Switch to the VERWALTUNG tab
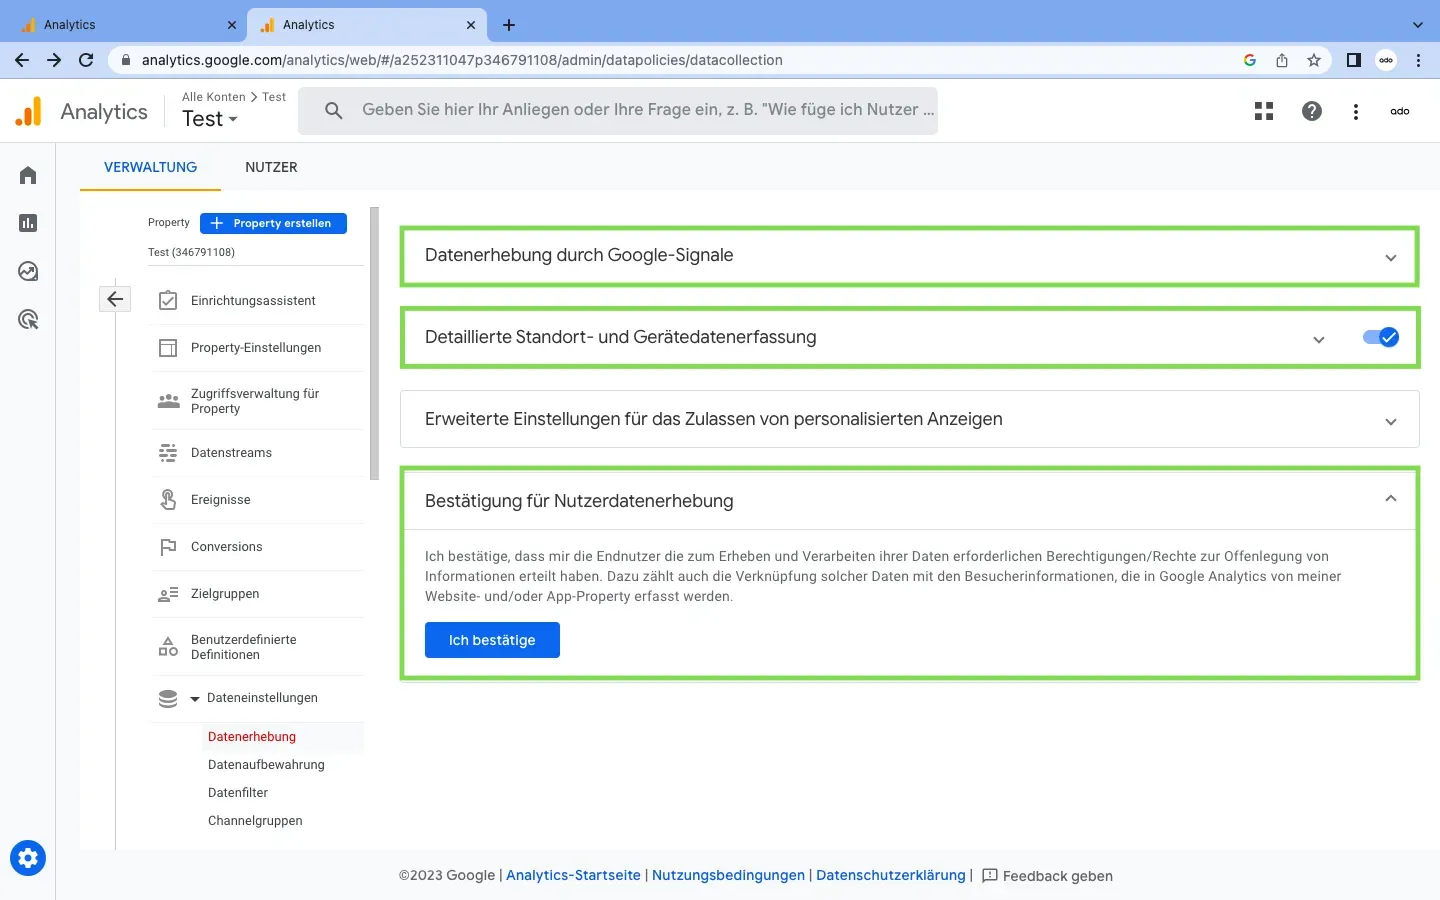This screenshot has height=900, width=1440. pos(151,167)
